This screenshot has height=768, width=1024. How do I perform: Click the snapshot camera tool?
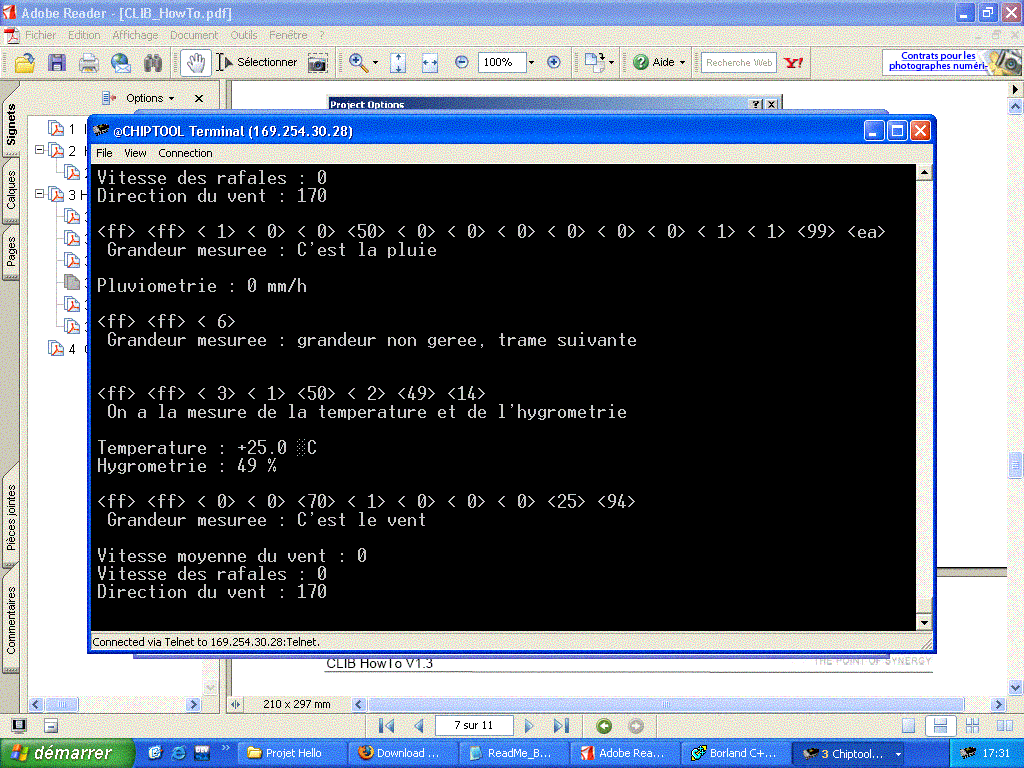(317, 63)
